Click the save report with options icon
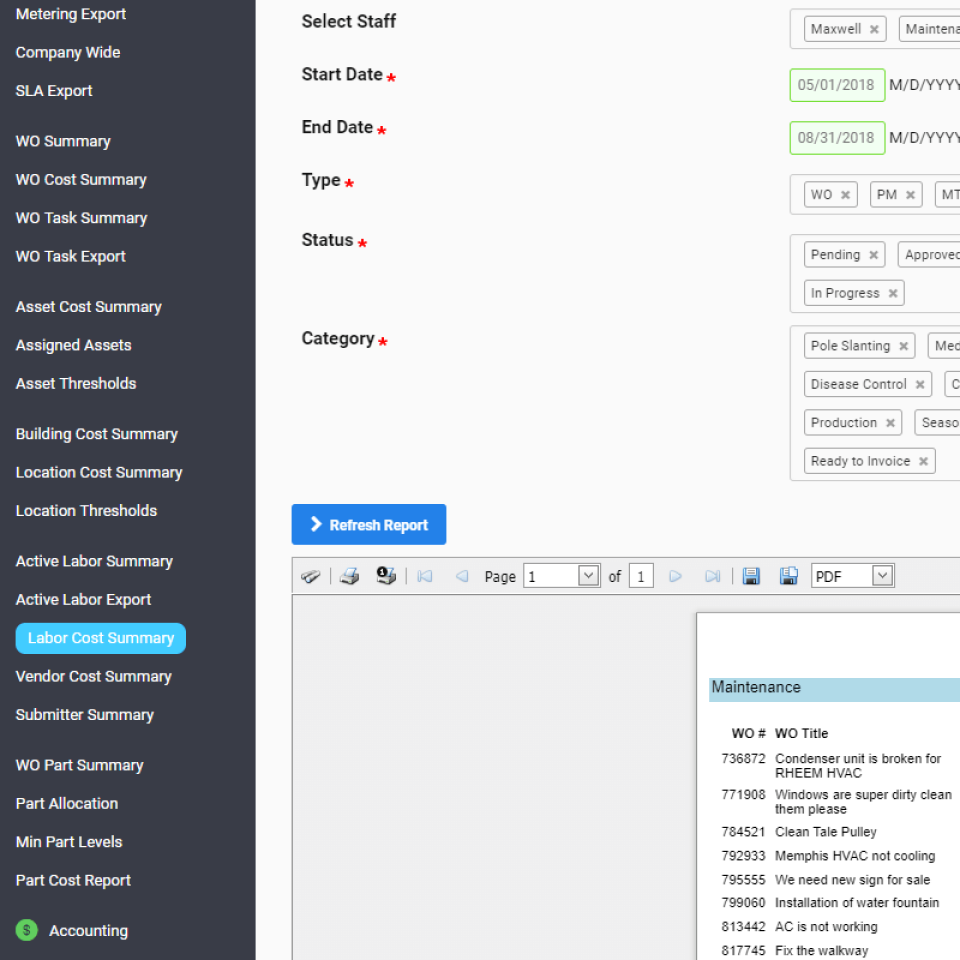 pos(787,575)
